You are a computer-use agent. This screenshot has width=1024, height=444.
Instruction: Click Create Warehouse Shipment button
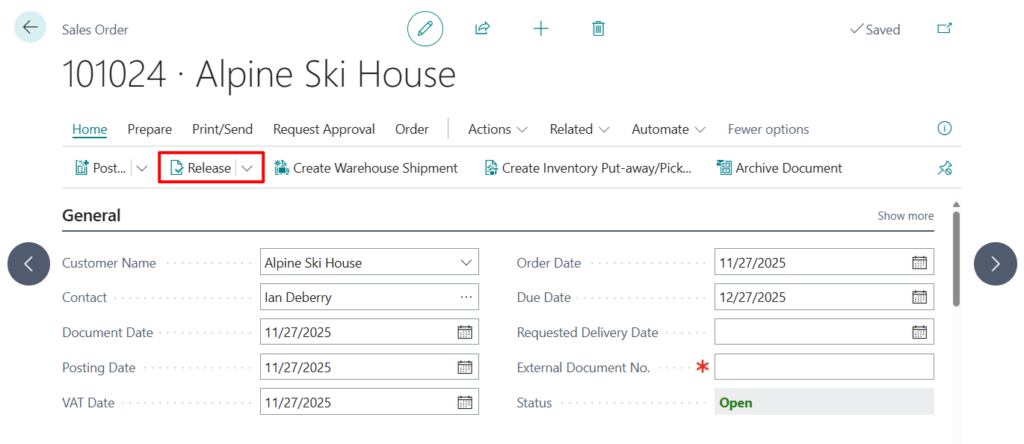pos(366,168)
